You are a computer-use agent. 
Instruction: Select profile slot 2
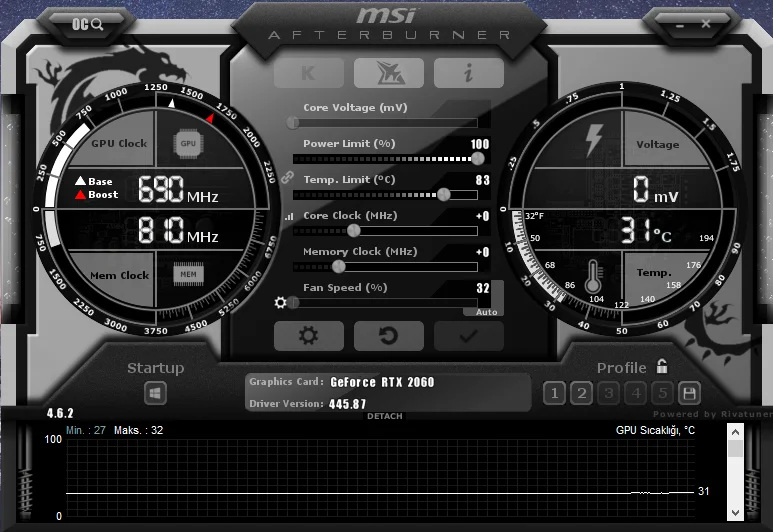582,393
